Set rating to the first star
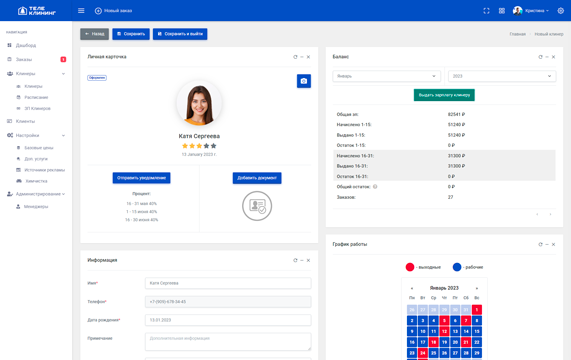The height and width of the screenshot is (360, 571). point(185,146)
